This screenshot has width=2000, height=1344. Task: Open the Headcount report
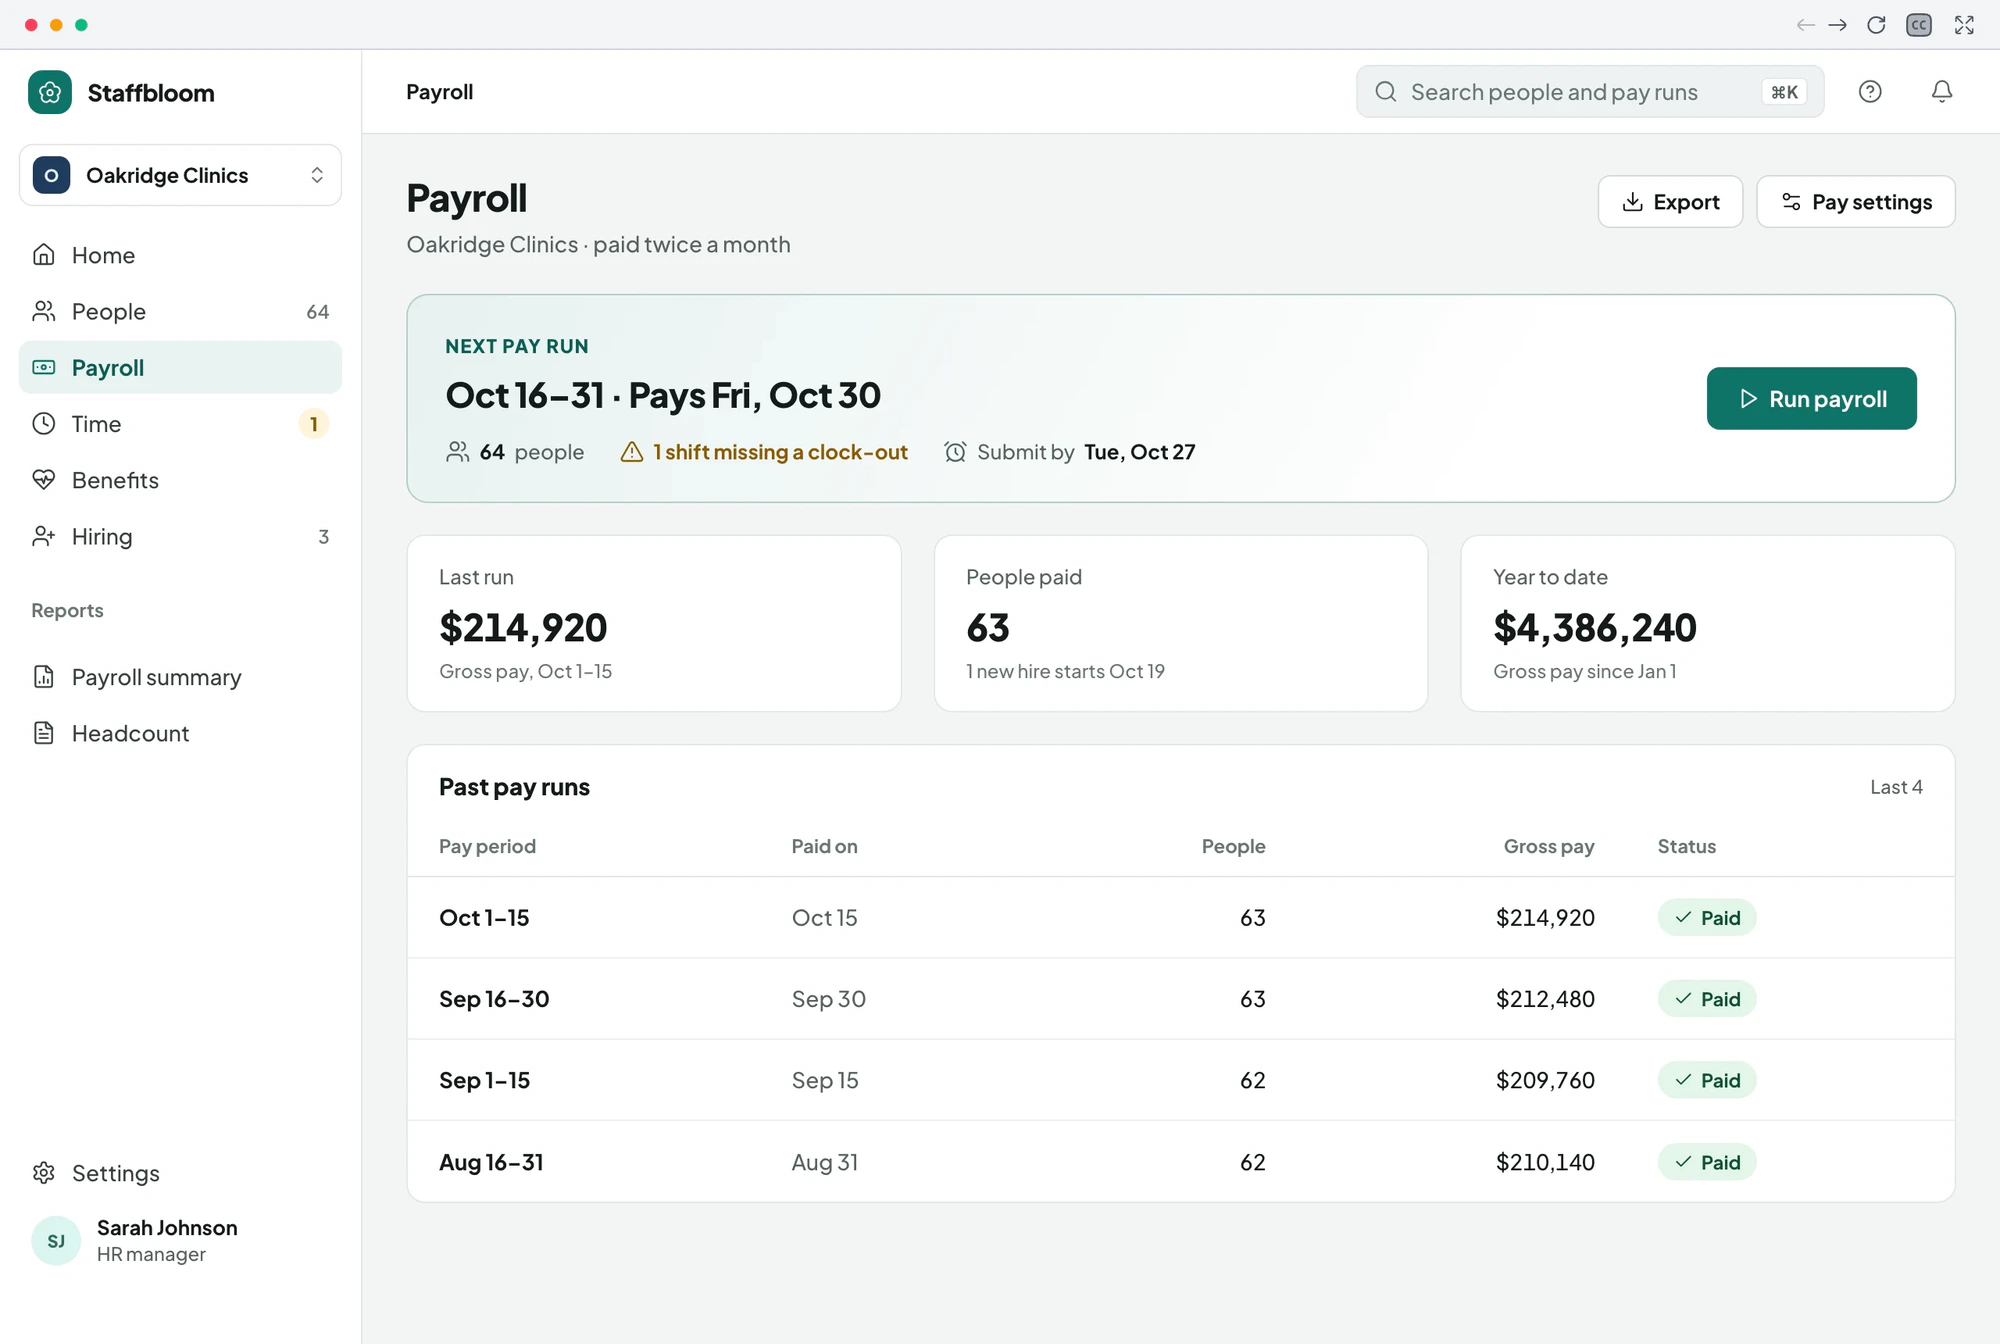pos(180,733)
